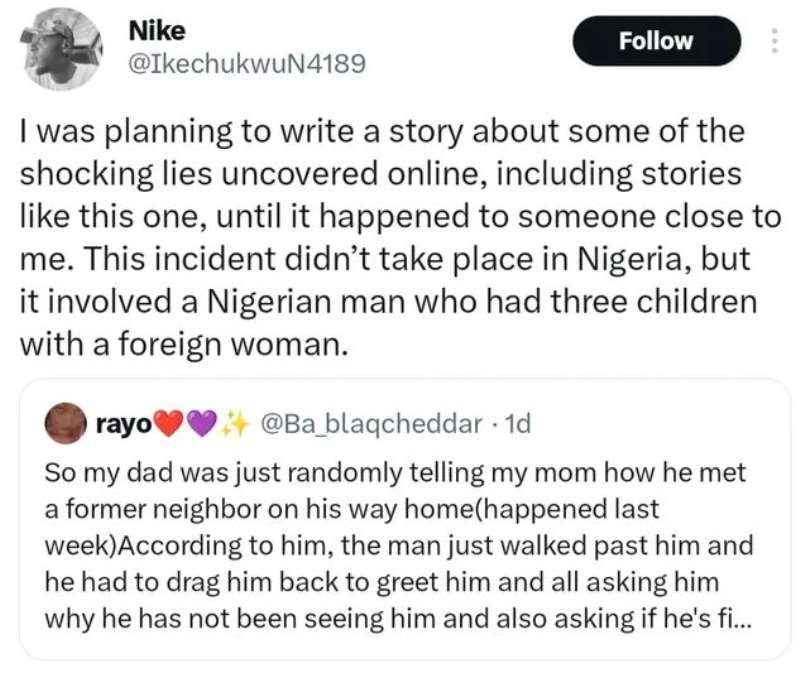800x682 pixels.
Task: Click the display name Nike
Action: click(157, 31)
